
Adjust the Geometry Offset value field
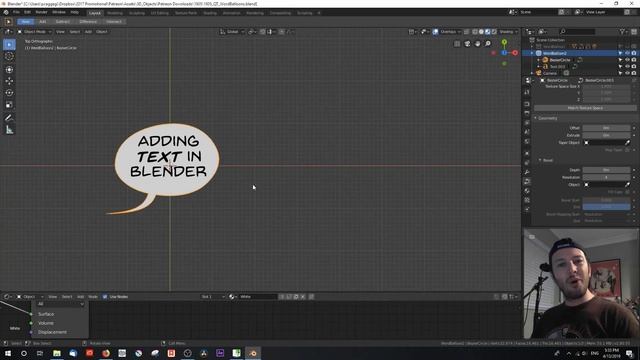click(x=606, y=128)
